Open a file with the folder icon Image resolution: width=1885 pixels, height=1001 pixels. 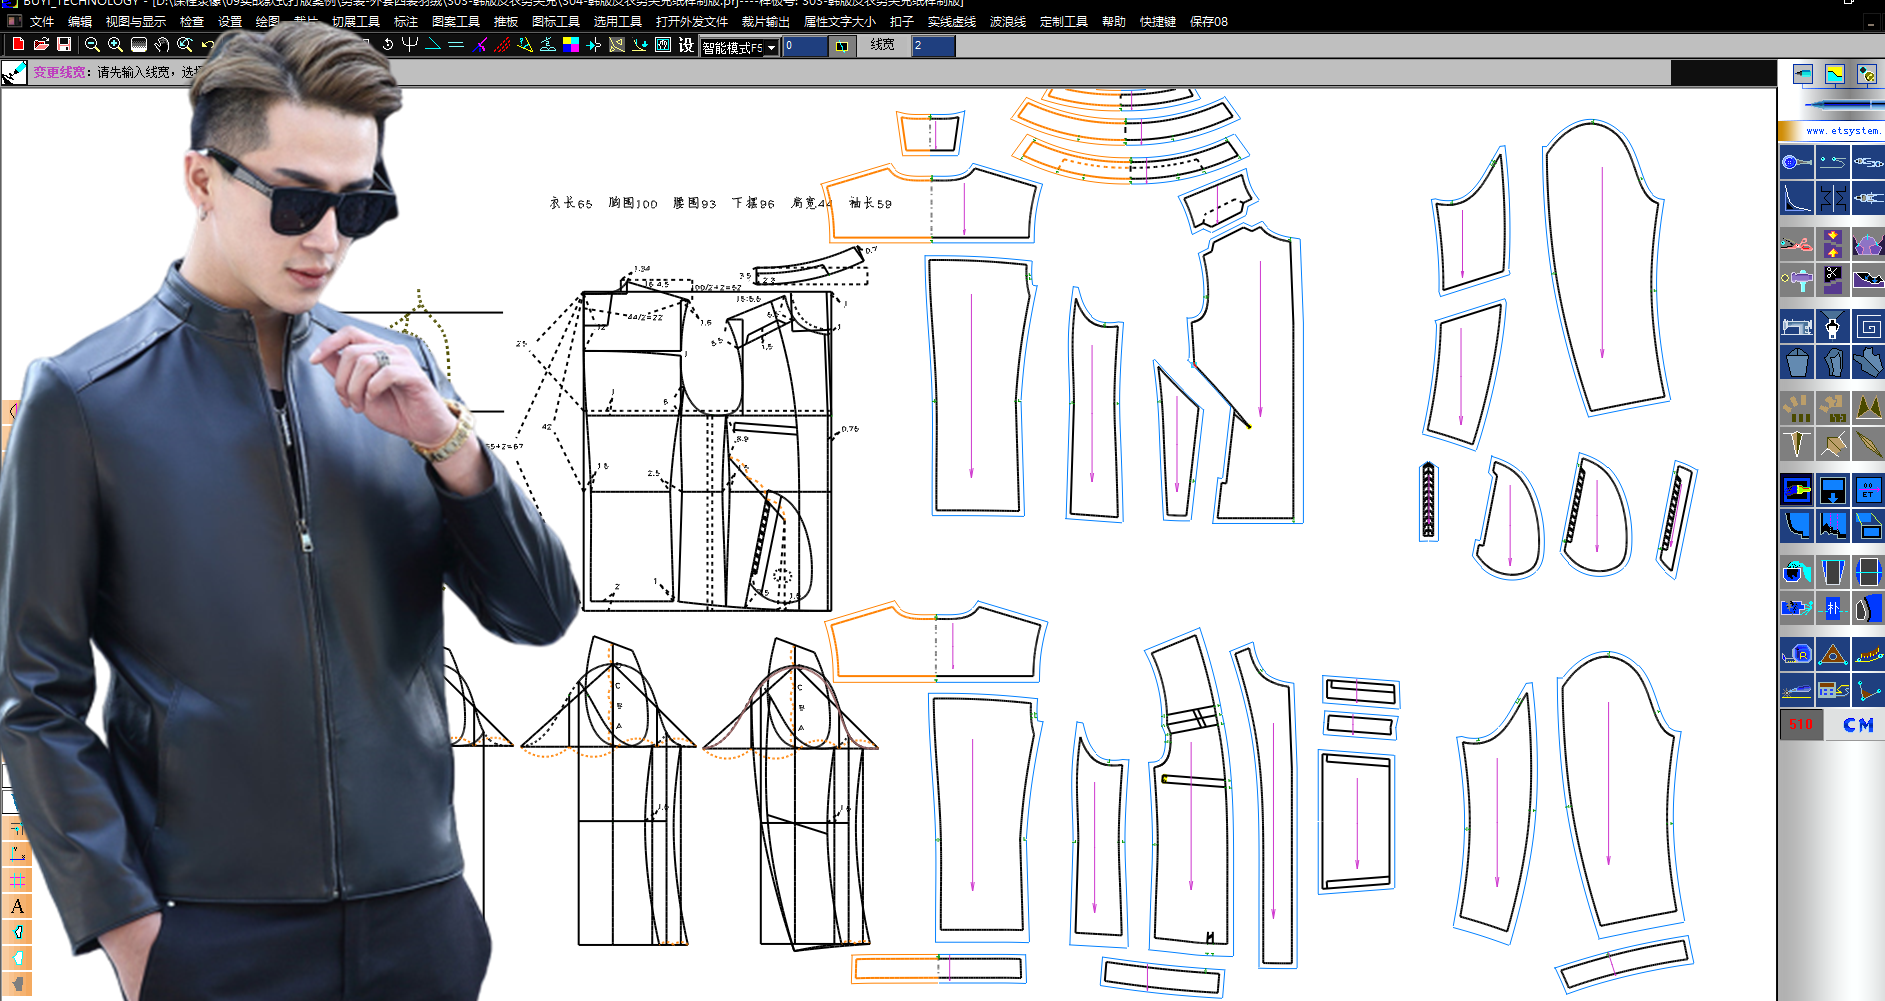pos(41,44)
